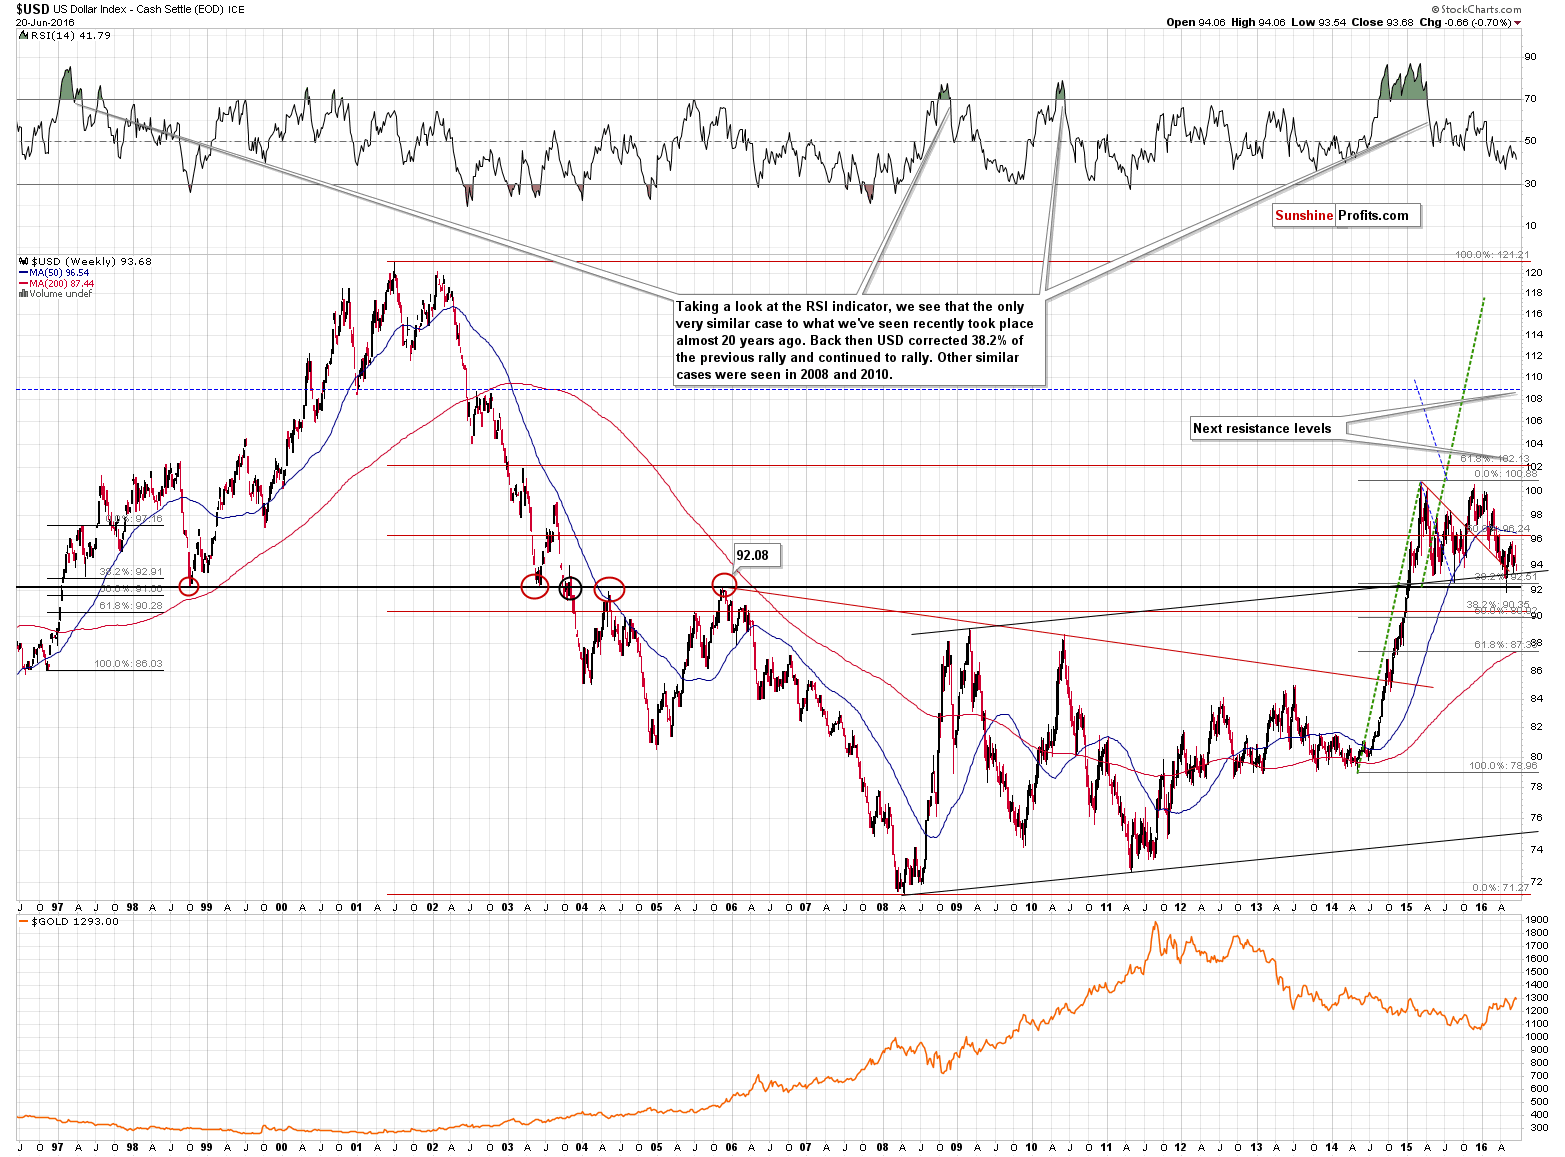
Task: Click year label 99 under the gold panel
Action: pos(206,1147)
